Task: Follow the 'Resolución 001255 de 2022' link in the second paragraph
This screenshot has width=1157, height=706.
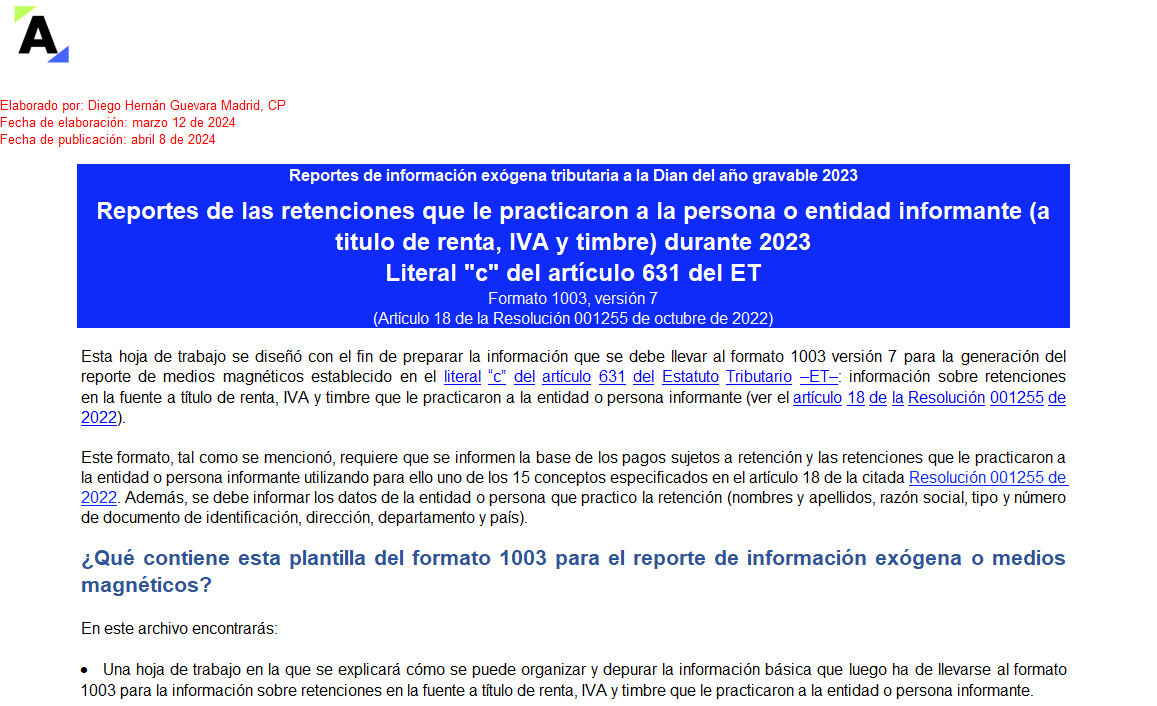Action: (988, 478)
